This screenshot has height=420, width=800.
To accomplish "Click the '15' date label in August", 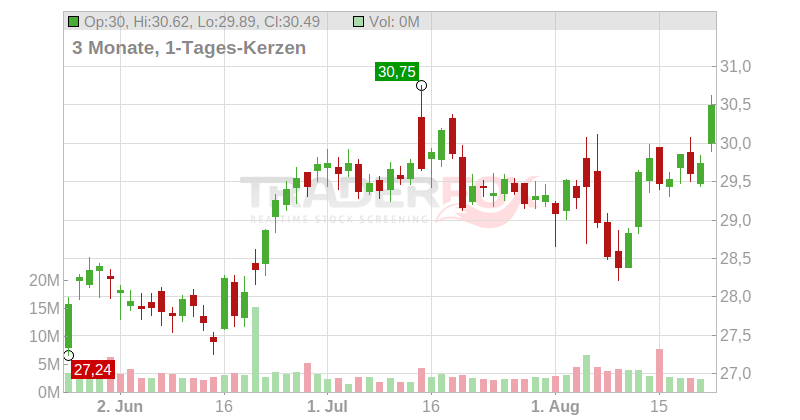I will (659, 407).
